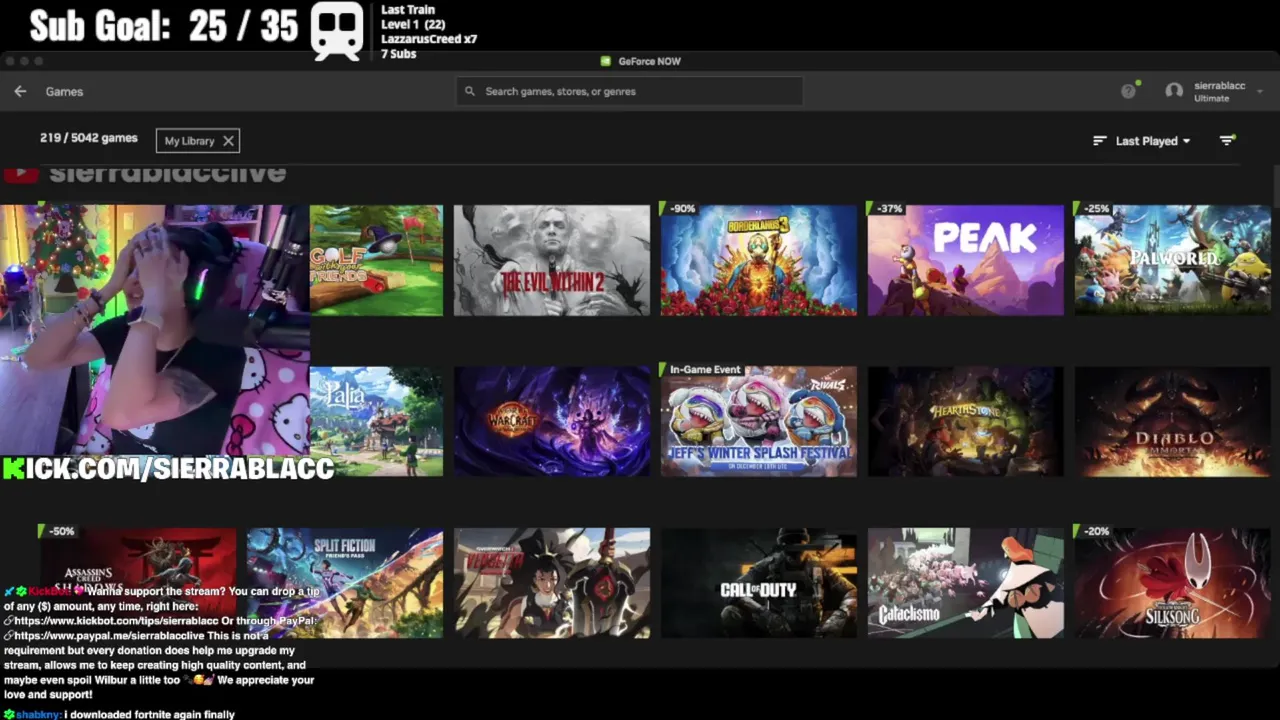1280x720 pixels.
Task: Click the sort lines icon beside Last Played
Action: 1100,141
